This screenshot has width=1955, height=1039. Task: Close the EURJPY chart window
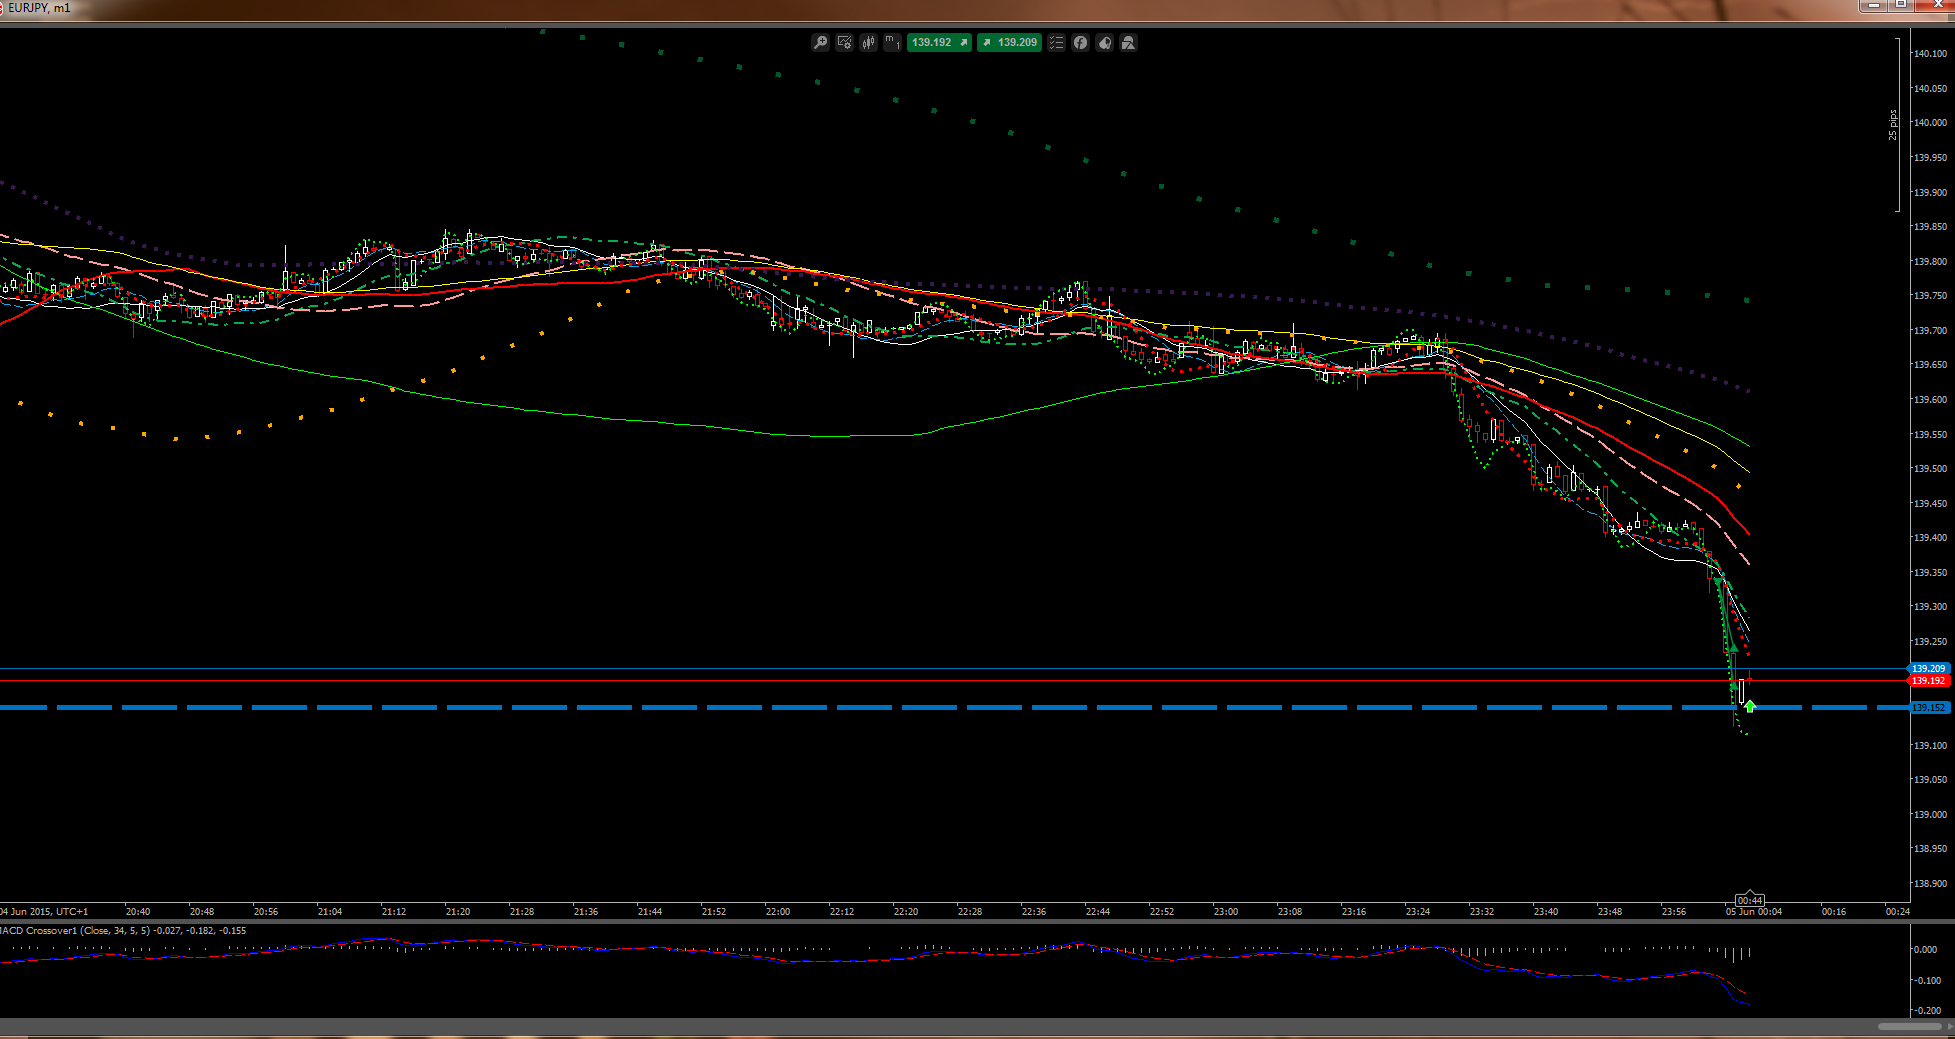click(1934, 6)
